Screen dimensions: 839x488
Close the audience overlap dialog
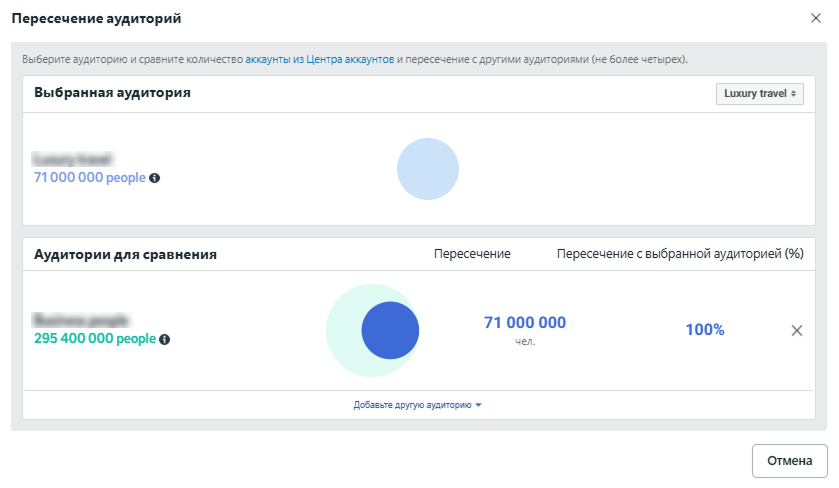tap(815, 18)
